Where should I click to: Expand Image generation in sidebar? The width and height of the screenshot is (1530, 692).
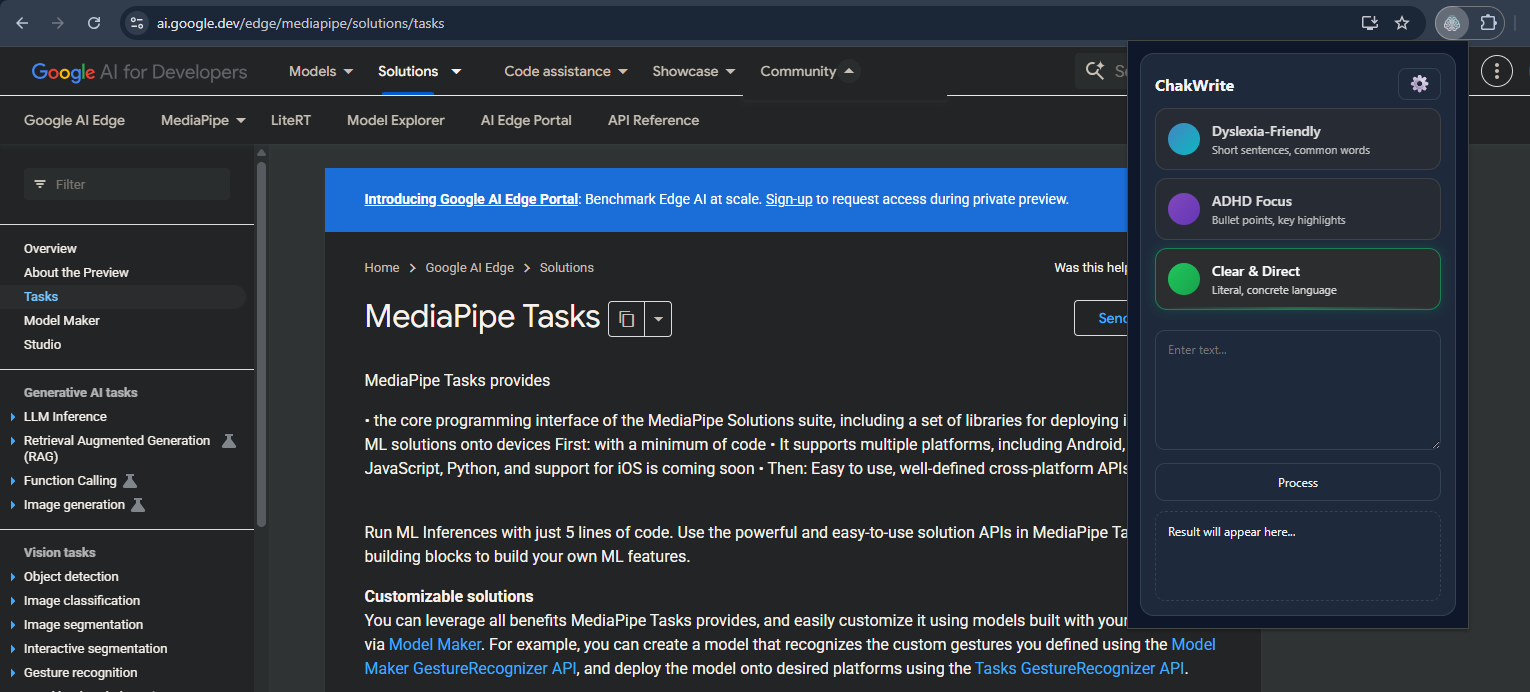tap(13, 505)
